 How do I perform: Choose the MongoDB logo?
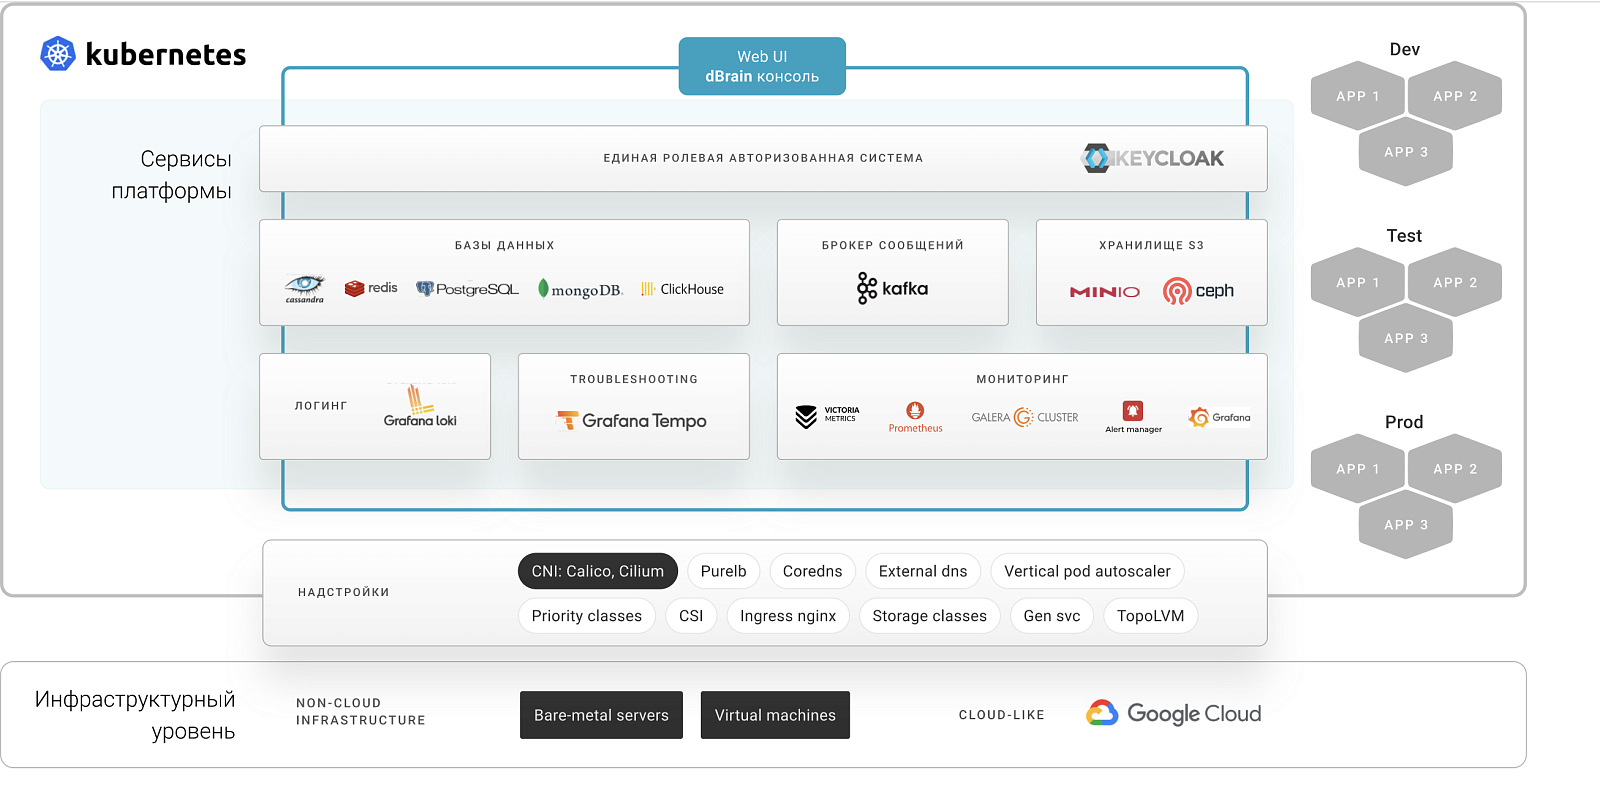[x=580, y=289]
